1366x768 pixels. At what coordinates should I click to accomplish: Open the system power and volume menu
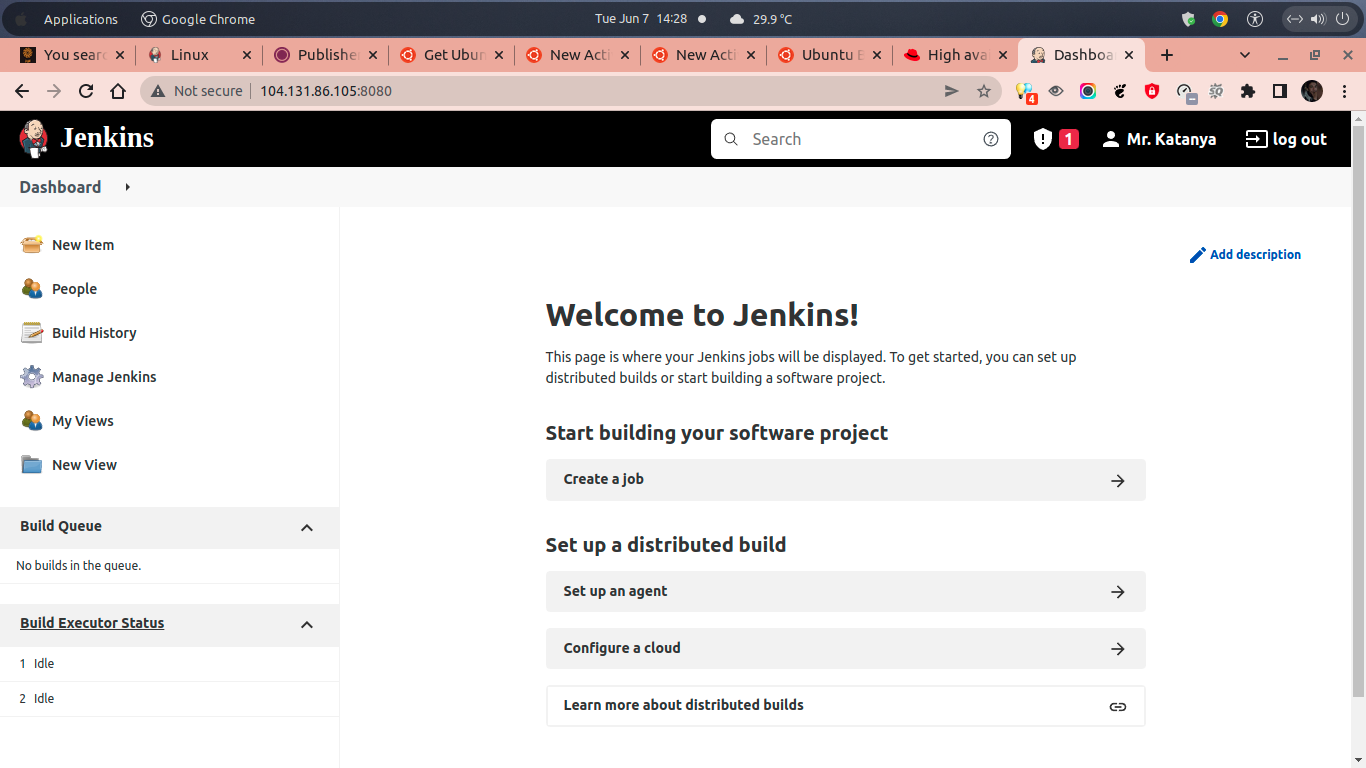point(1317,19)
